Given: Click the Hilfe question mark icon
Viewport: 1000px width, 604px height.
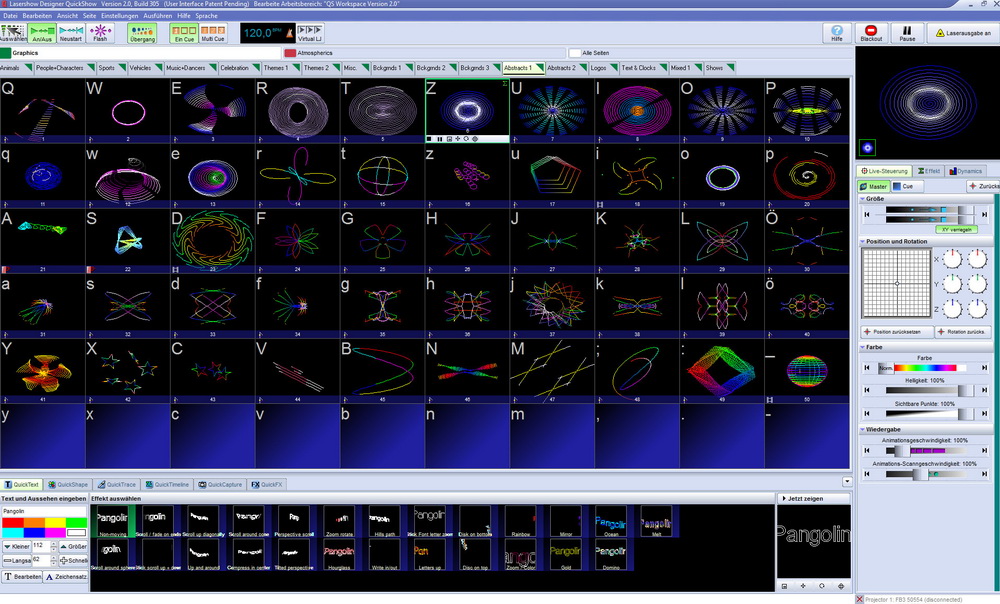Looking at the screenshot, I should click(836, 33).
